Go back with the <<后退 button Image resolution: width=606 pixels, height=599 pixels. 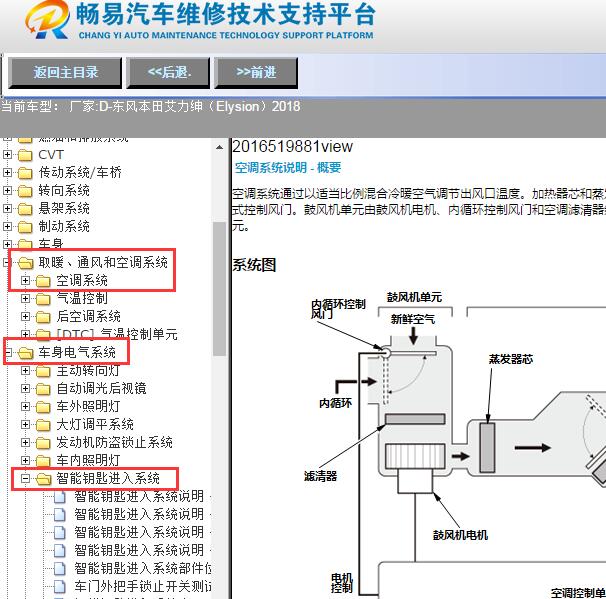(x=169, y=73)
